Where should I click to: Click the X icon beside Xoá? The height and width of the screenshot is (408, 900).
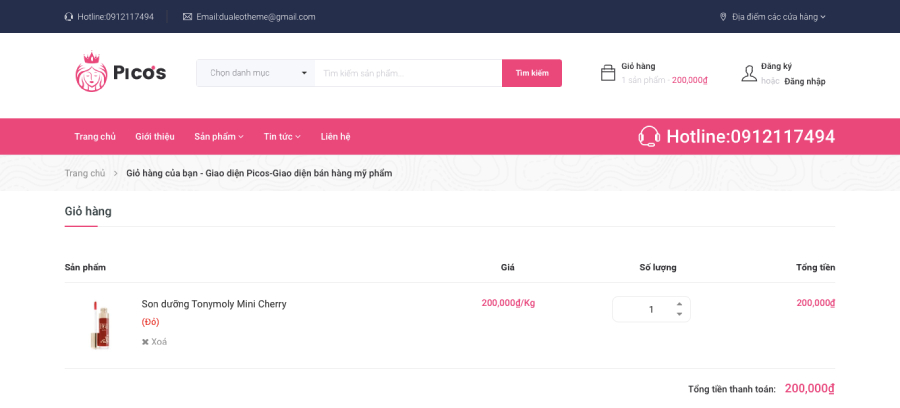coord(145,341)
